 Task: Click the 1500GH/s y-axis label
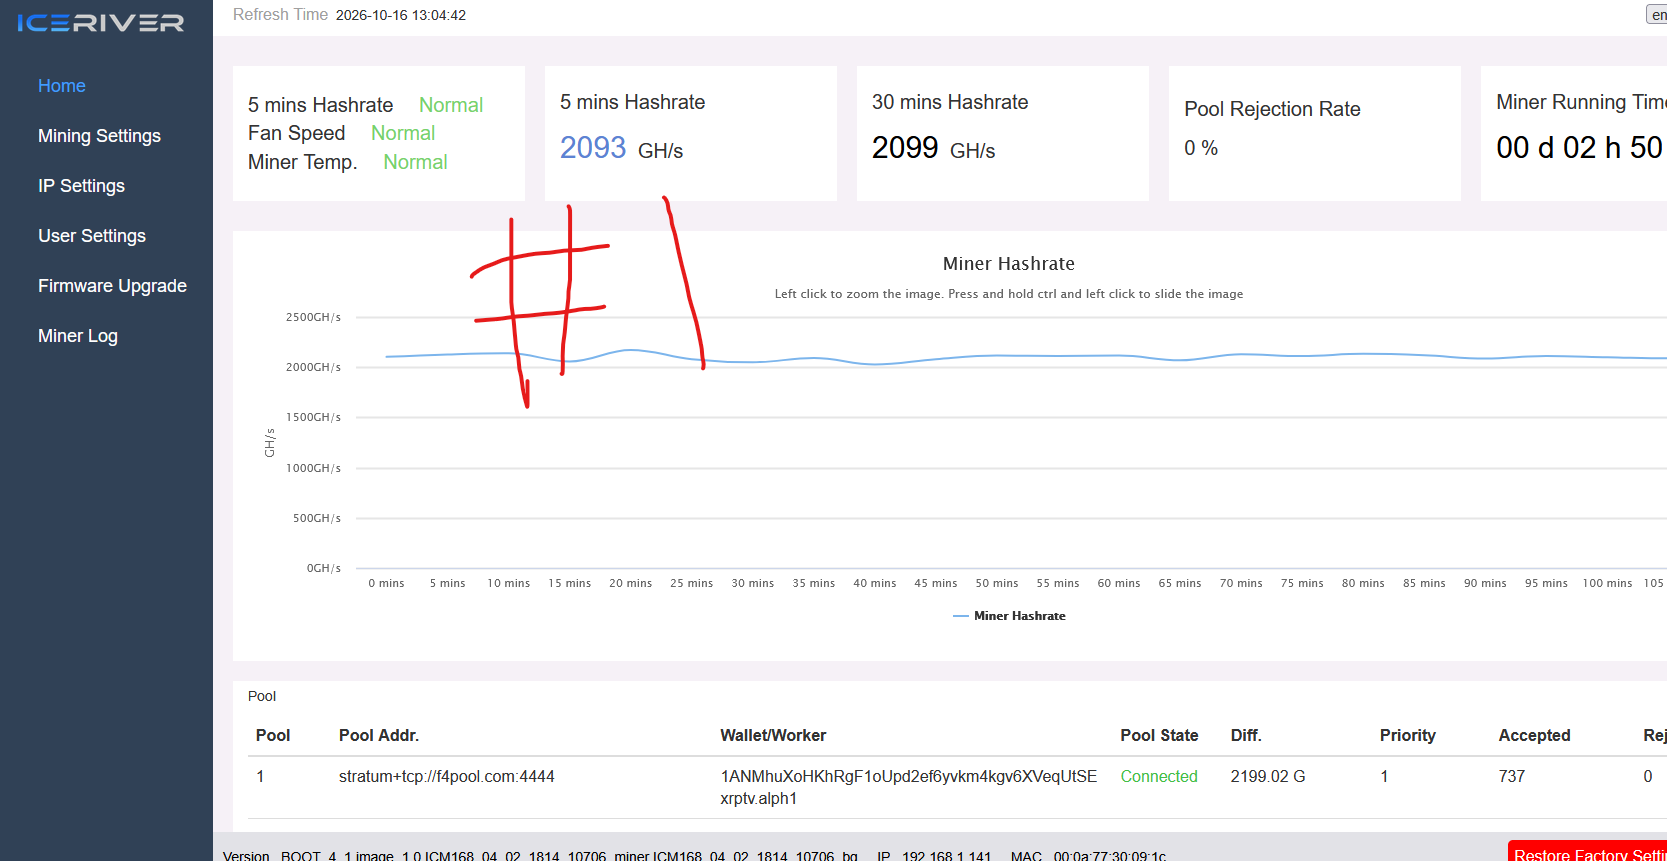pyautogui.click(x=313, y=417)
